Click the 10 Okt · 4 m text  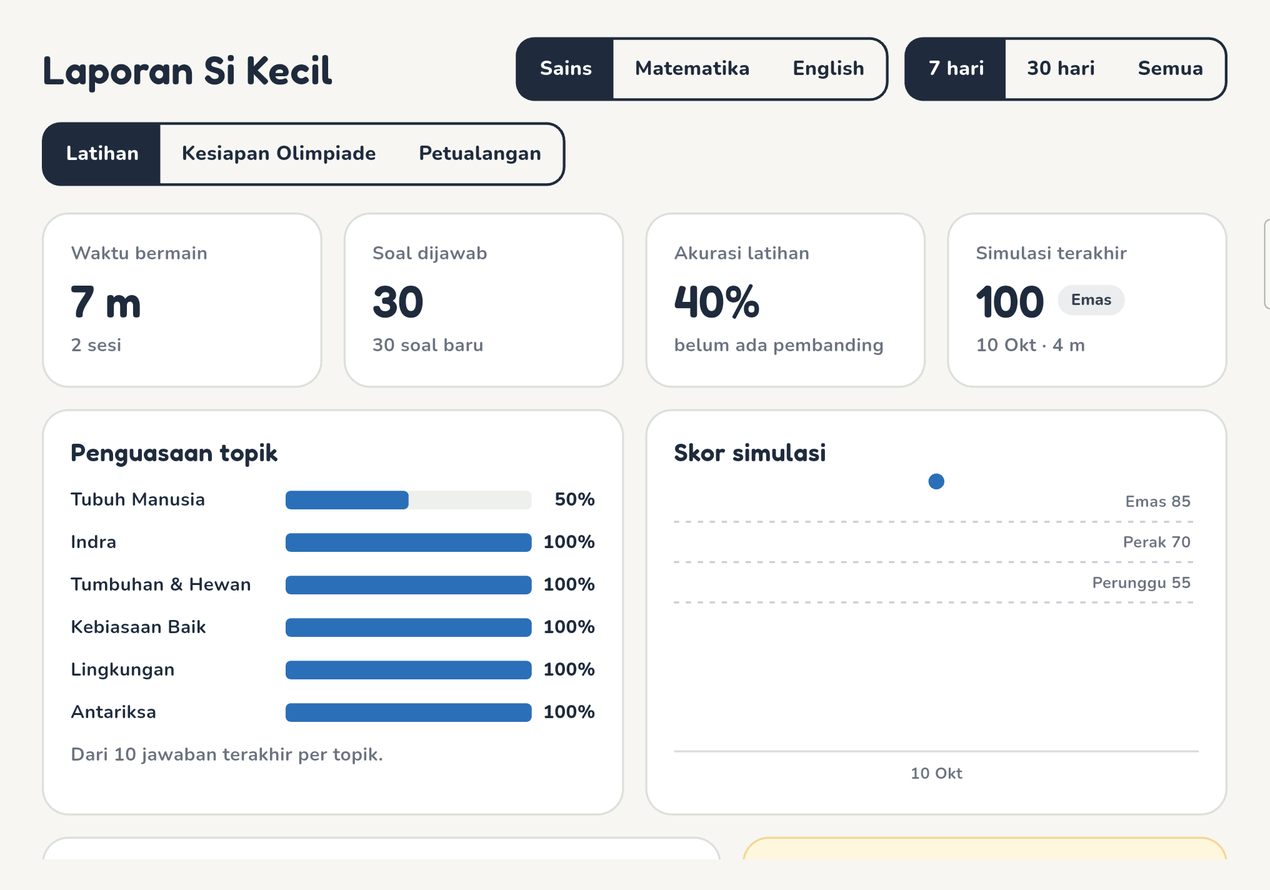(1030, 345)
